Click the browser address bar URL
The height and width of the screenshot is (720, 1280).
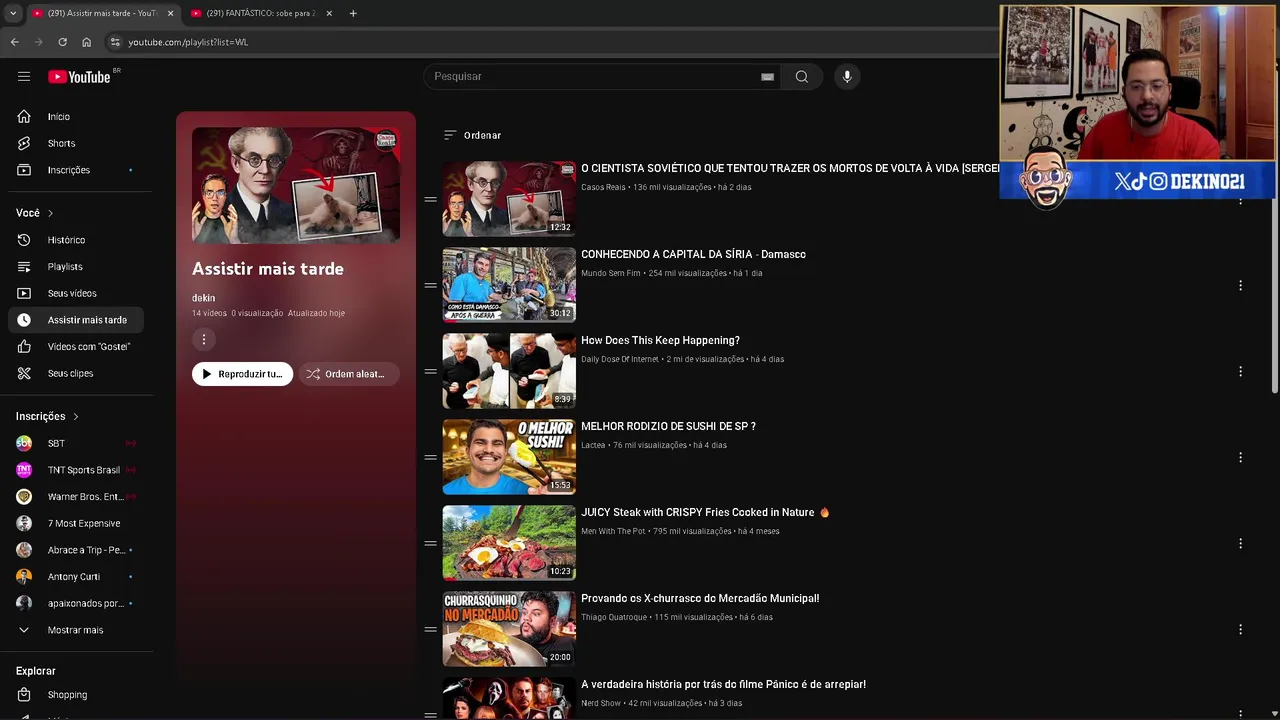click(x=188, y=42)
